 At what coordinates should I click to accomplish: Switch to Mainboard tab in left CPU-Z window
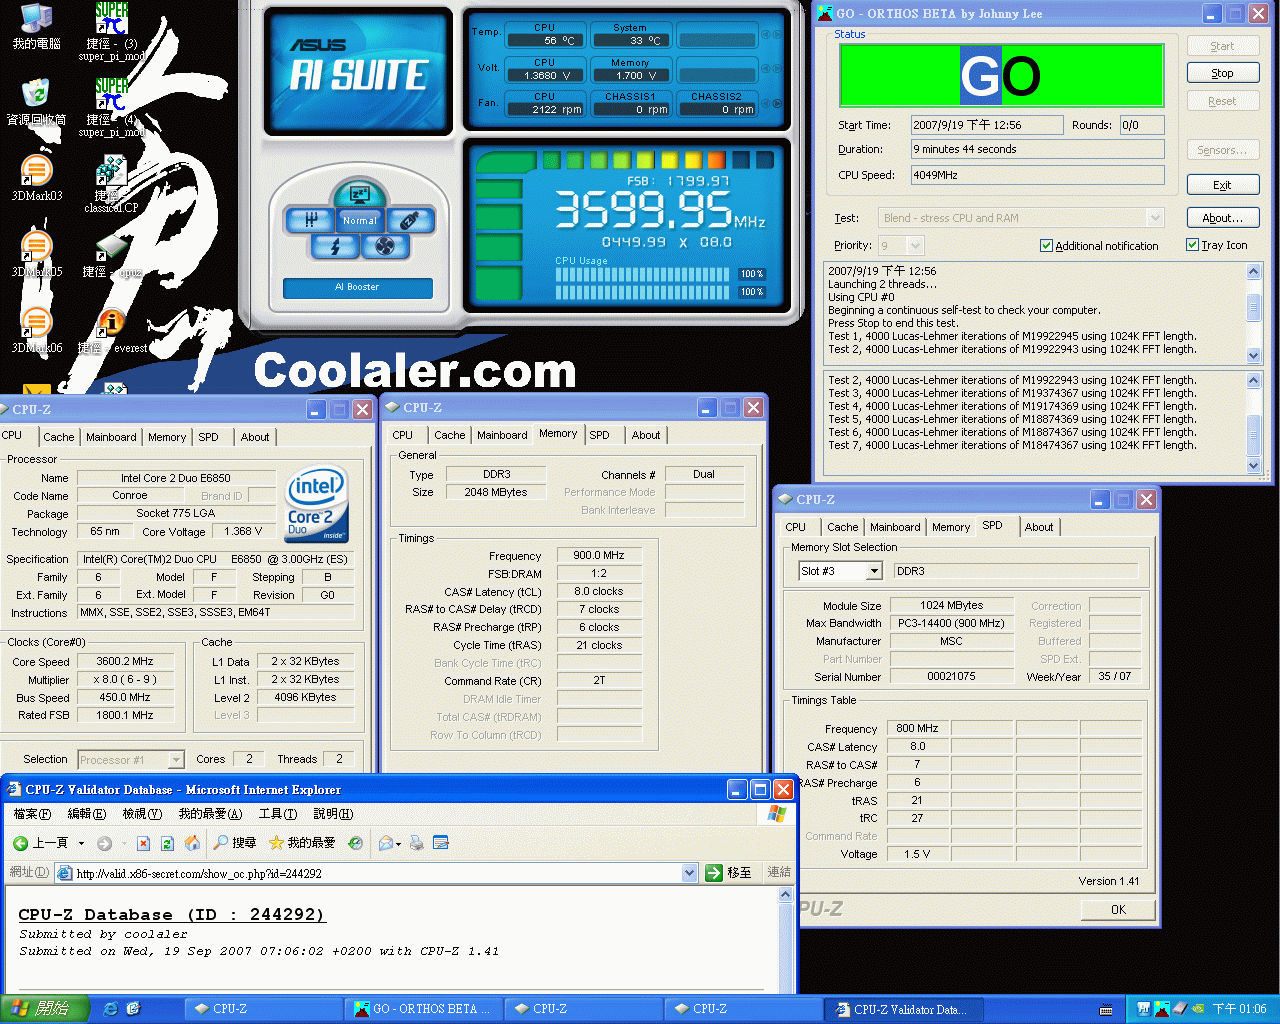point(111,437)
